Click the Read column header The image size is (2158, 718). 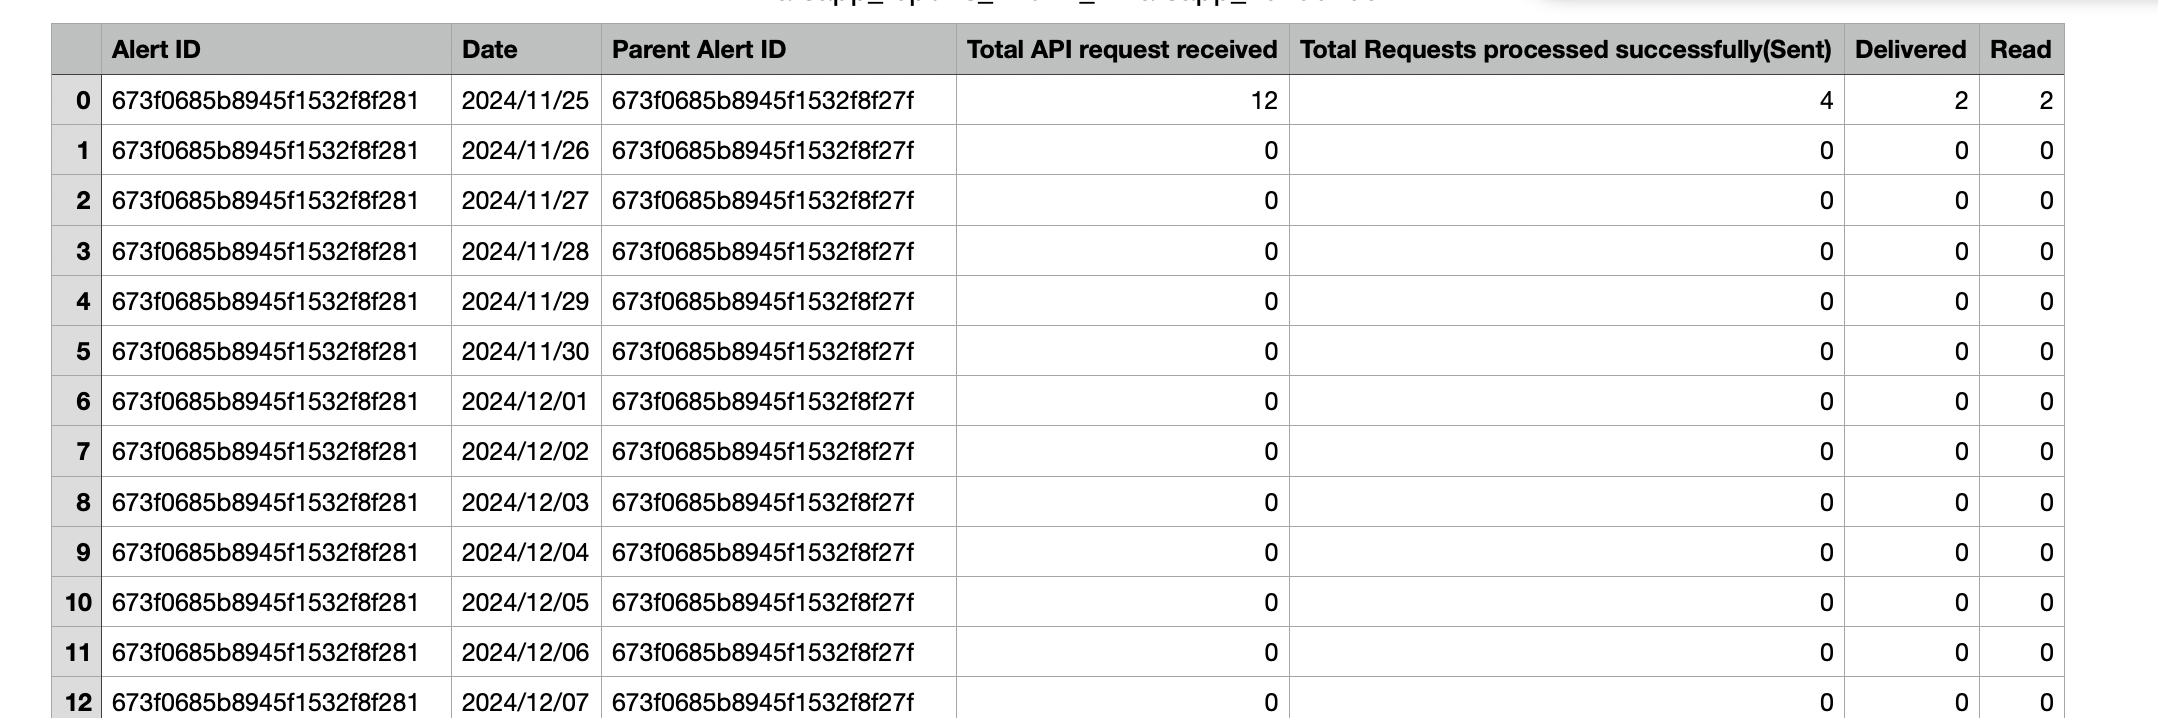point(2020,50)
